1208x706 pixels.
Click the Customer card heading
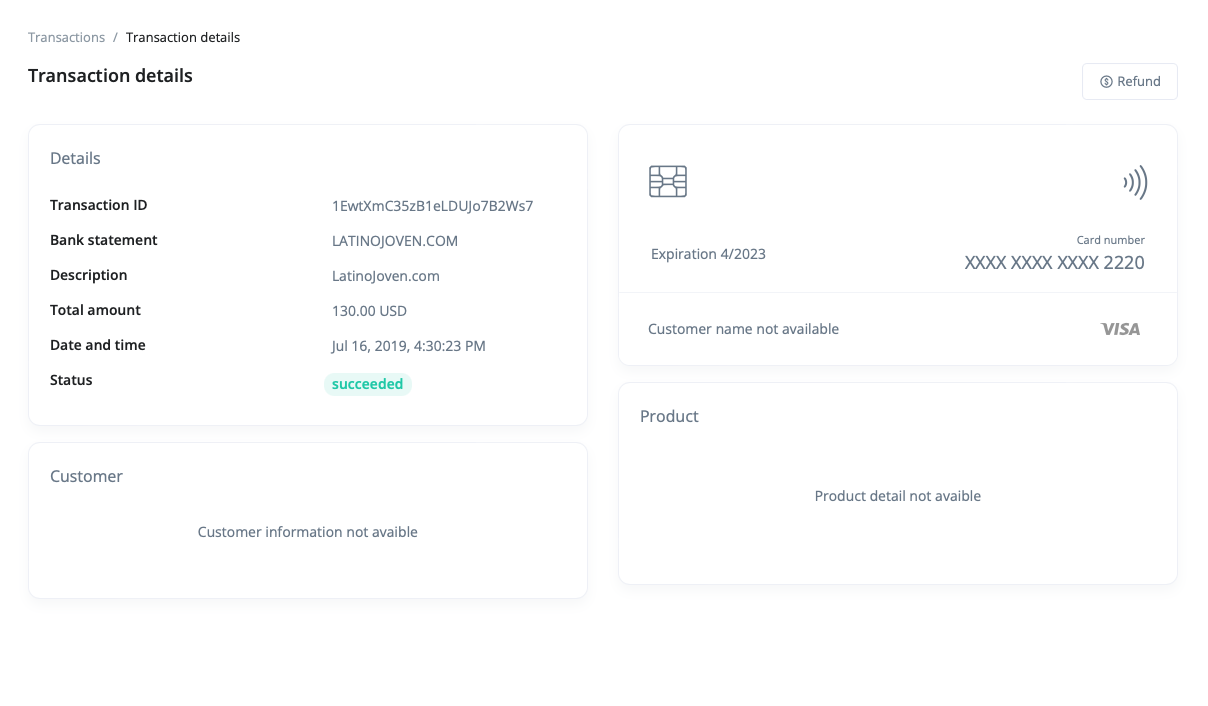[x=86, y=477]
